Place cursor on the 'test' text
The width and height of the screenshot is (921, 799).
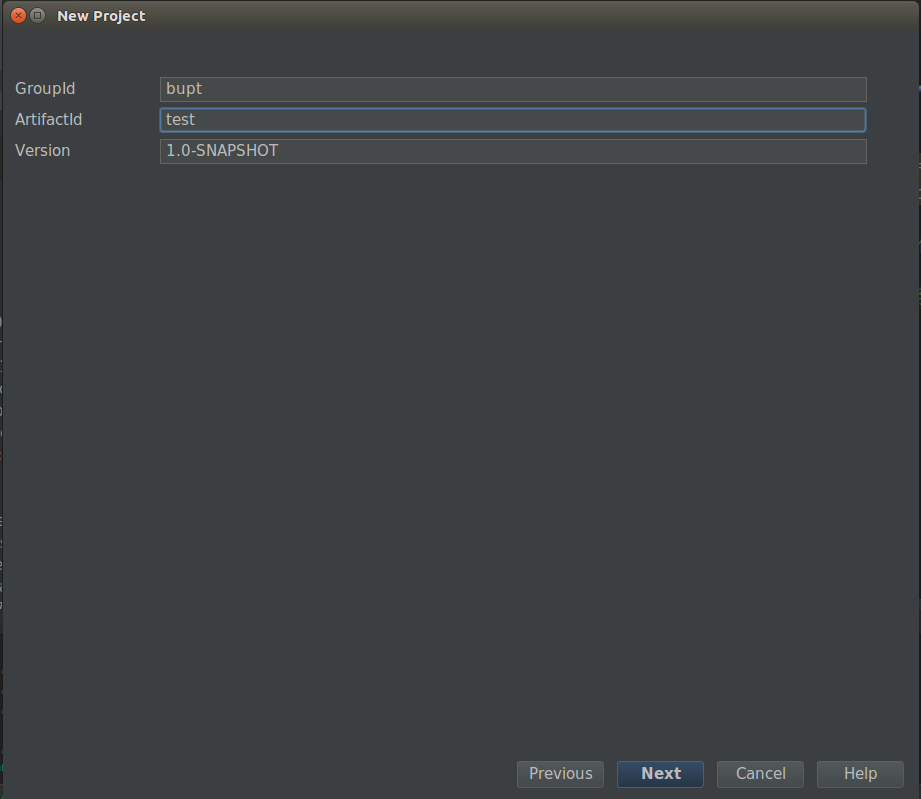[181, 120]
